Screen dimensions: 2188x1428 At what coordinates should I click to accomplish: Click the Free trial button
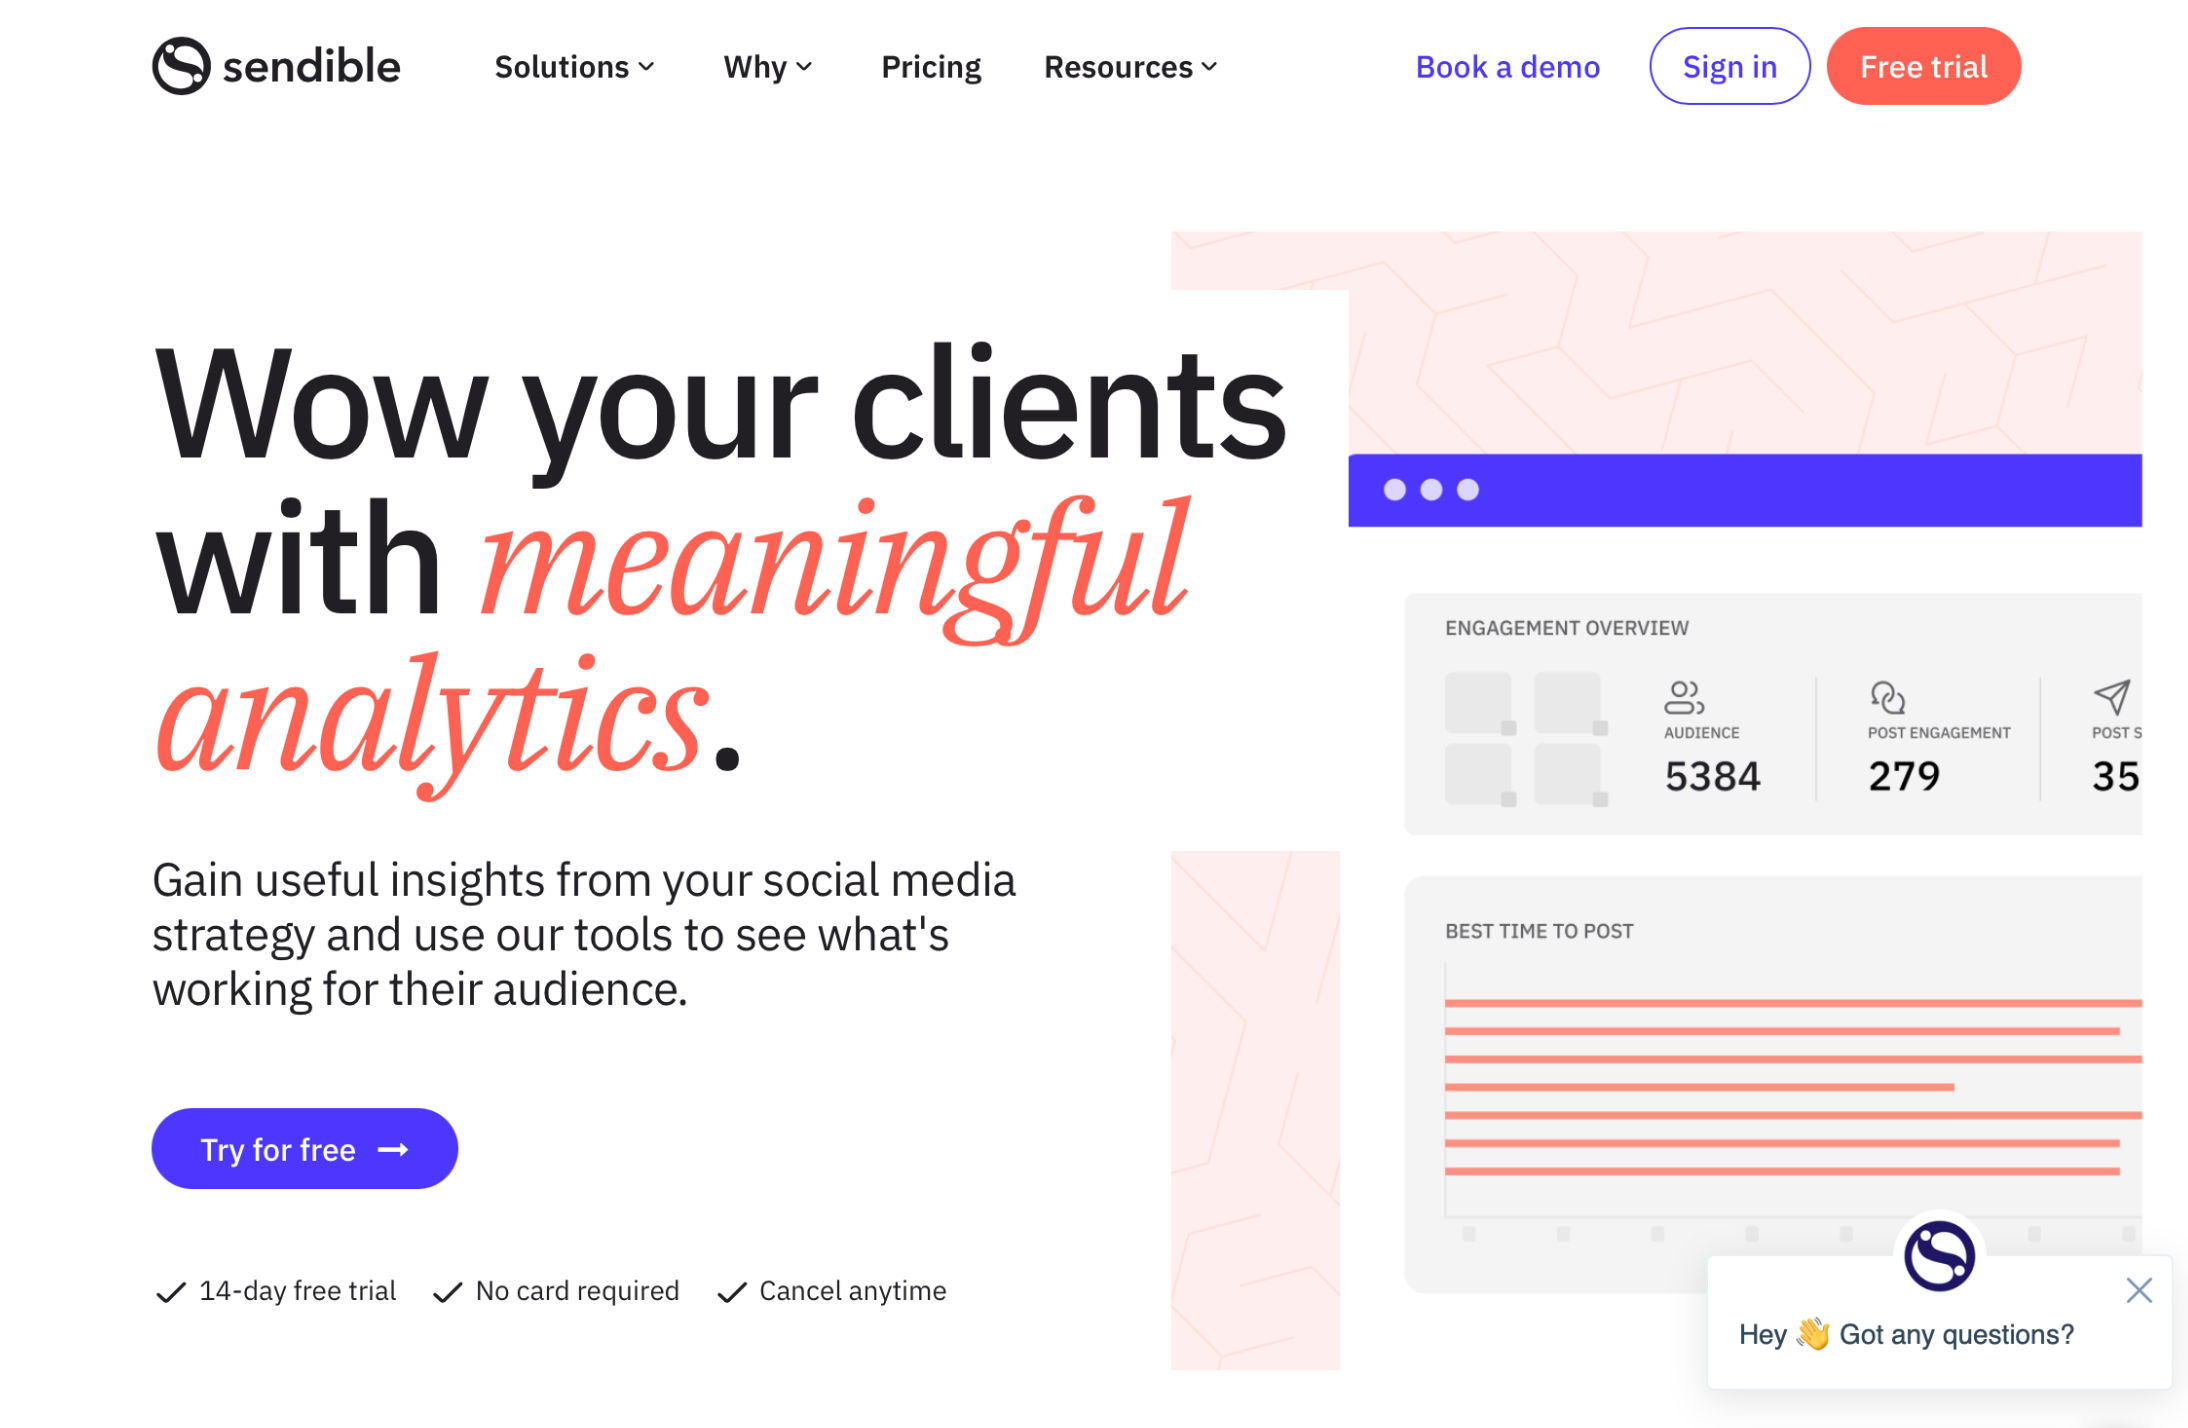click(1923, 65)
